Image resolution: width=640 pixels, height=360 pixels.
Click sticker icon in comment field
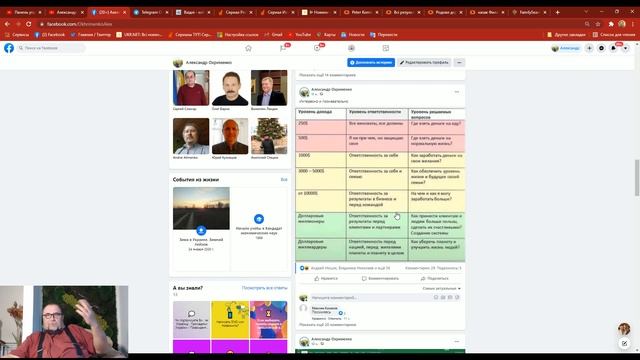(457, 298)
